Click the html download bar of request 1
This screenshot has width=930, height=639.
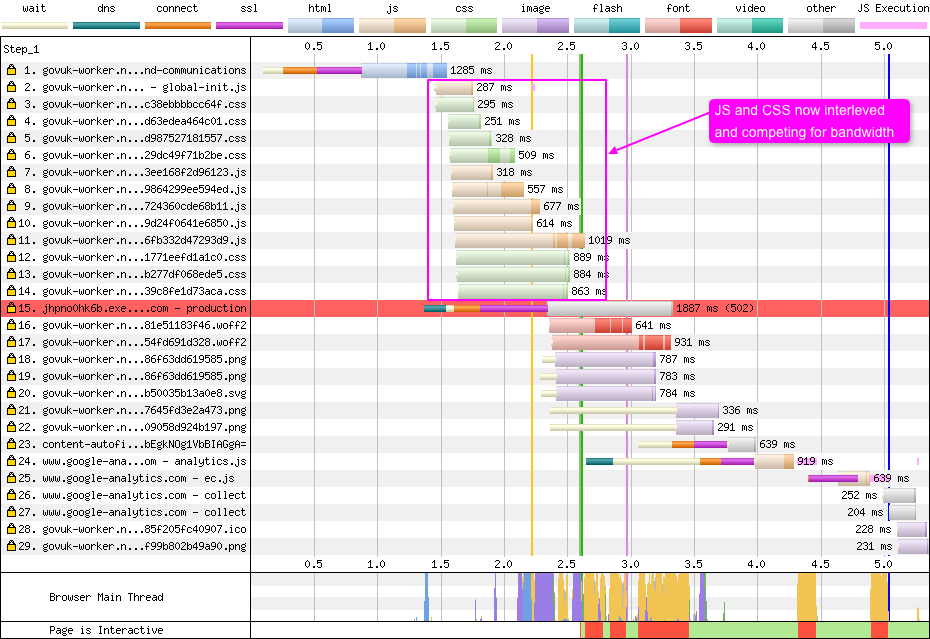point(404,70)
